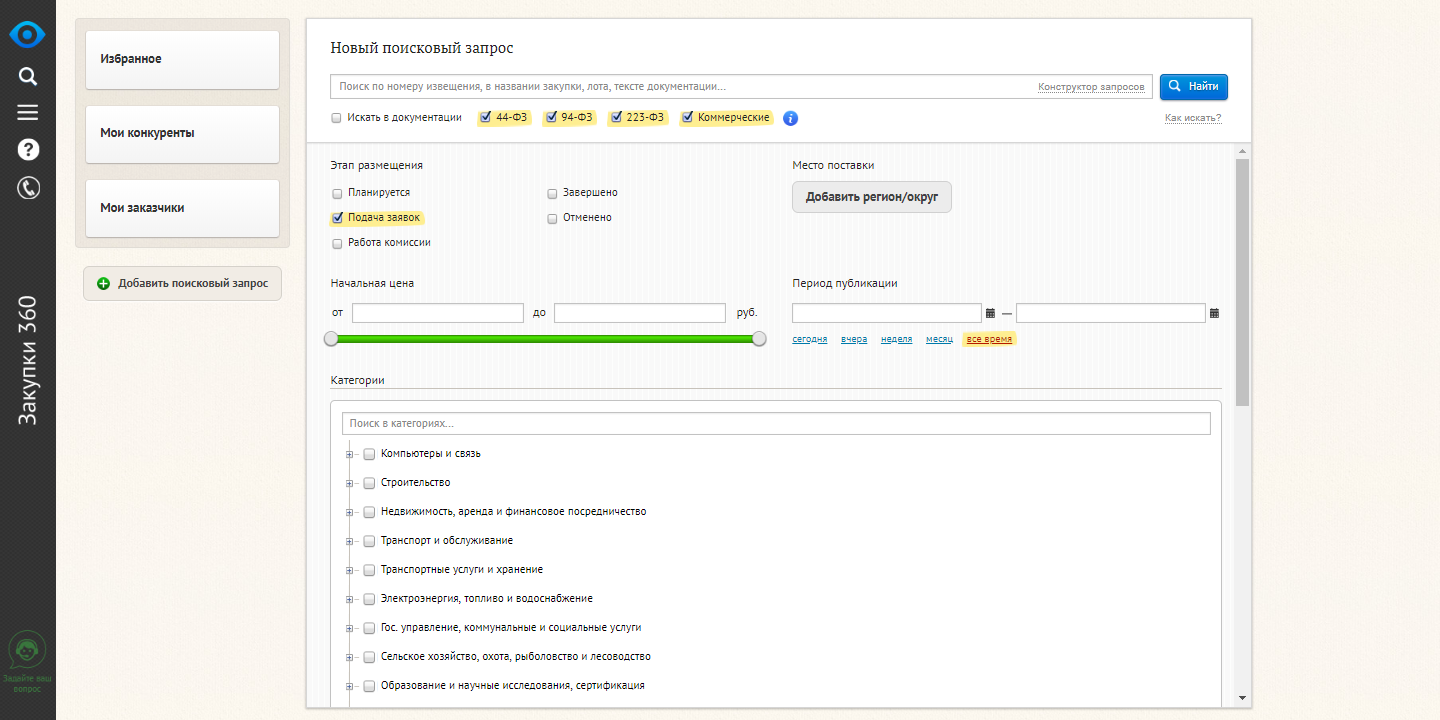Click the scrollbar up arrow
This screenshot has width=1440, height=720.
[1243, 151]
